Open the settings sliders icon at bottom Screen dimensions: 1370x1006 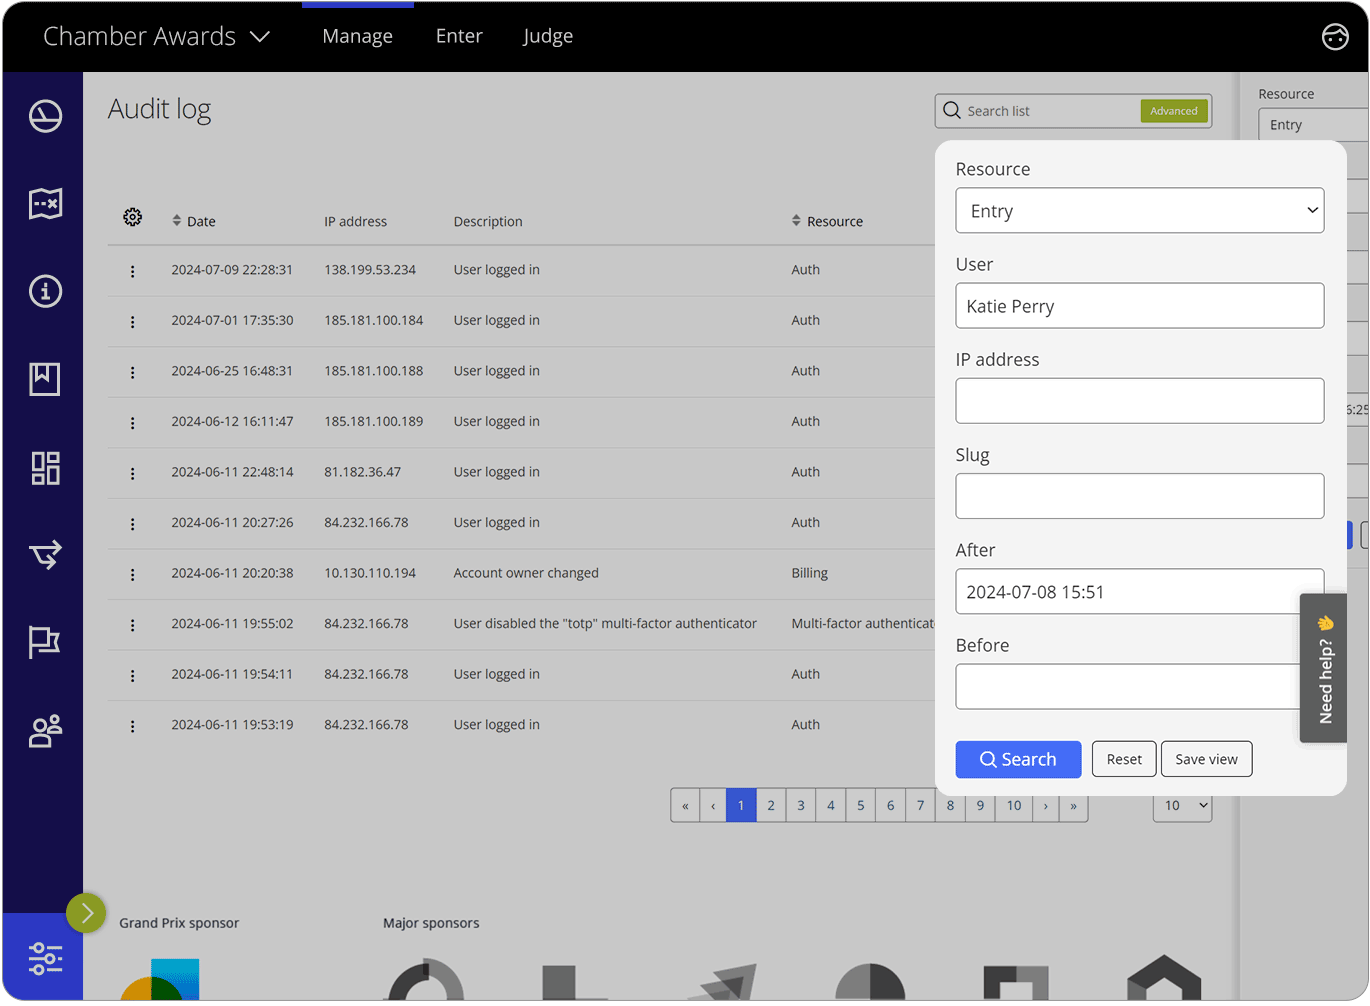[45, 958]
